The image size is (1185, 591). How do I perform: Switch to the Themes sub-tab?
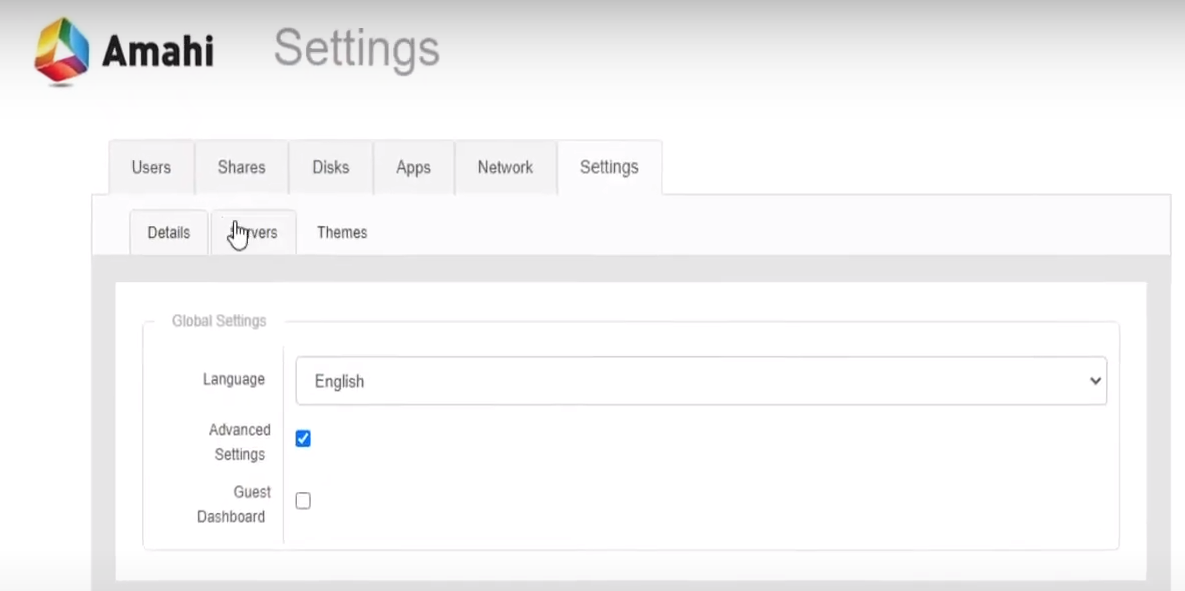342,233
